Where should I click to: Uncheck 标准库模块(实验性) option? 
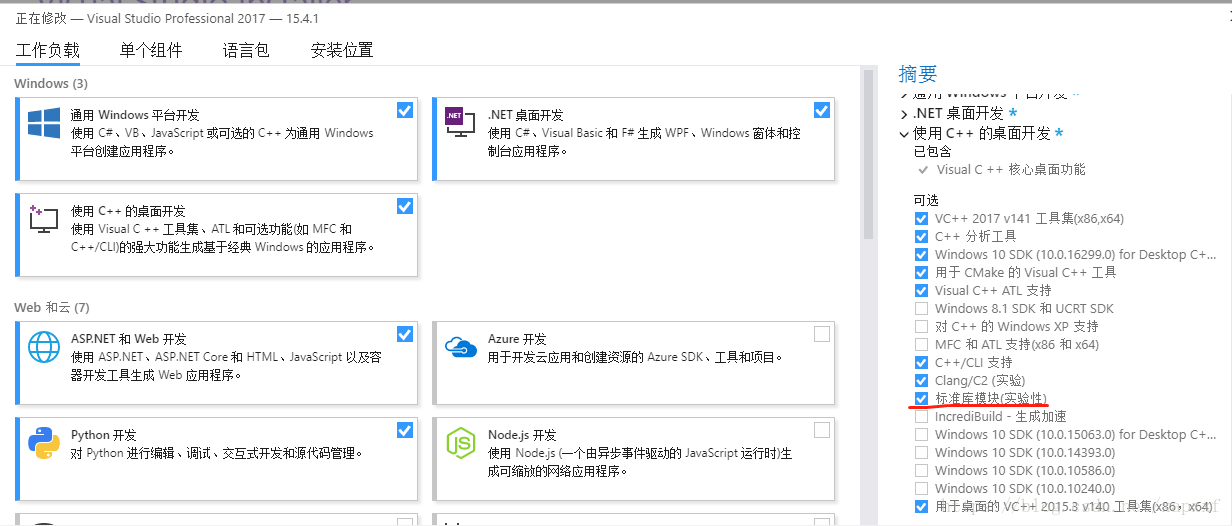(921, 399)
